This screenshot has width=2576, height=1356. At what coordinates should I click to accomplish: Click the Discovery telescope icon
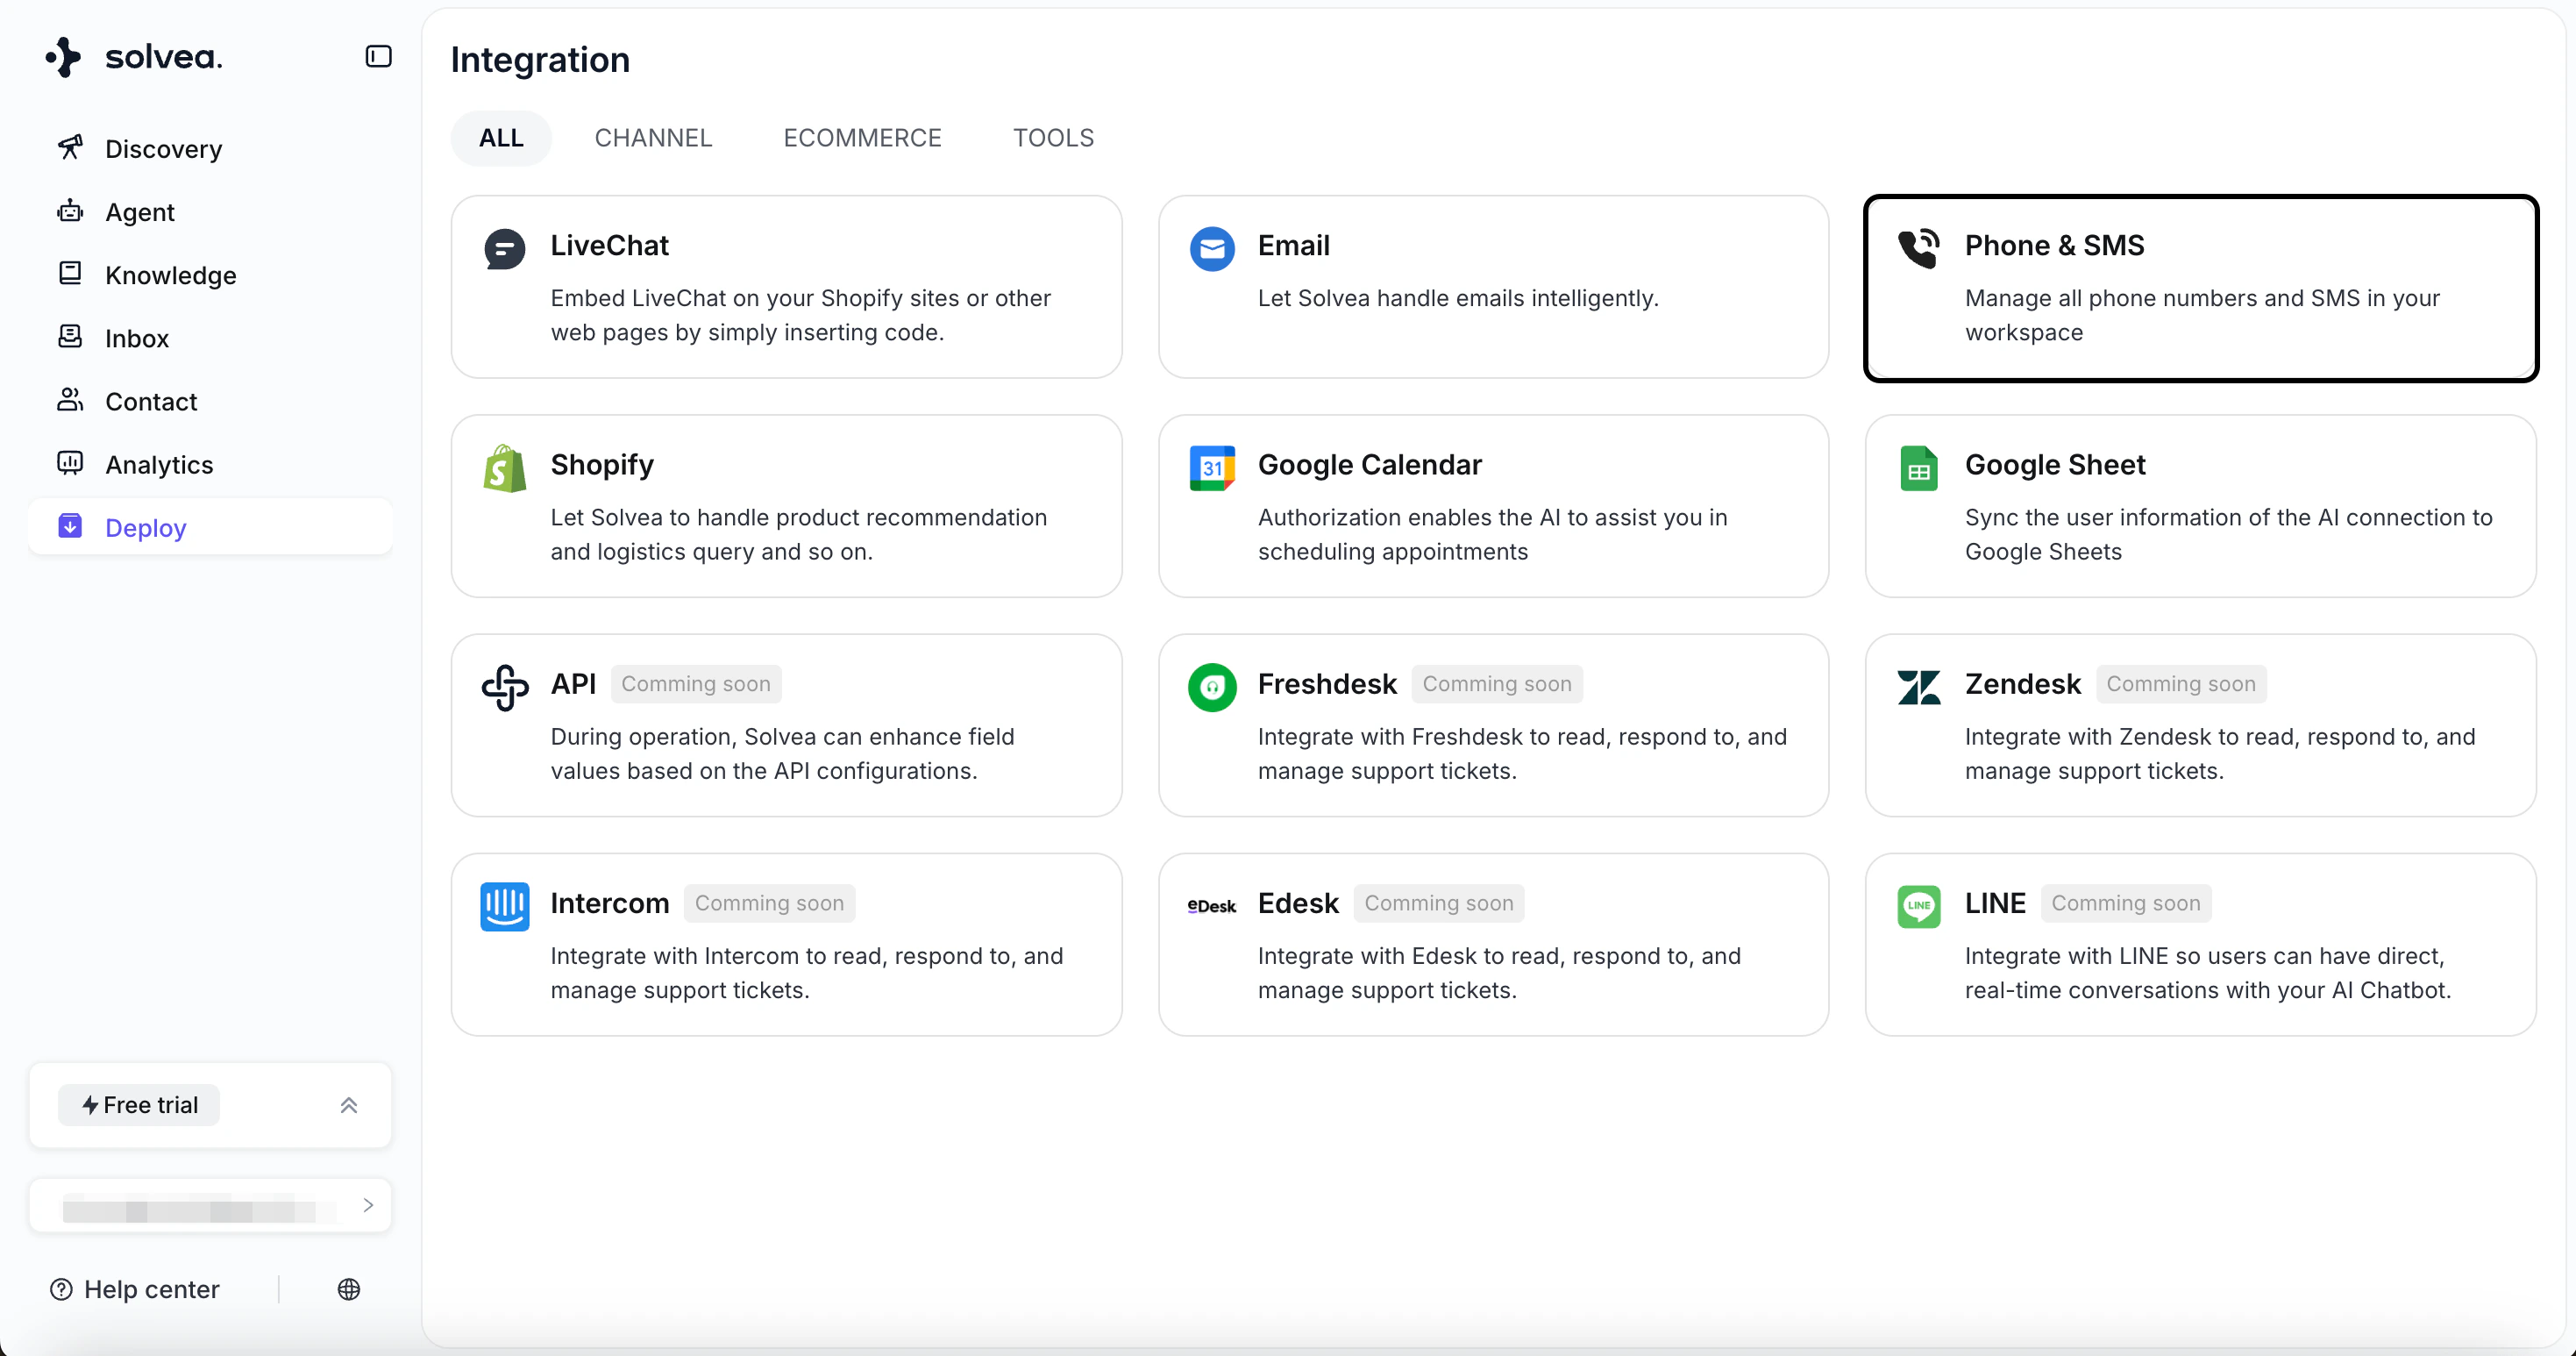[x=70, y=148]
